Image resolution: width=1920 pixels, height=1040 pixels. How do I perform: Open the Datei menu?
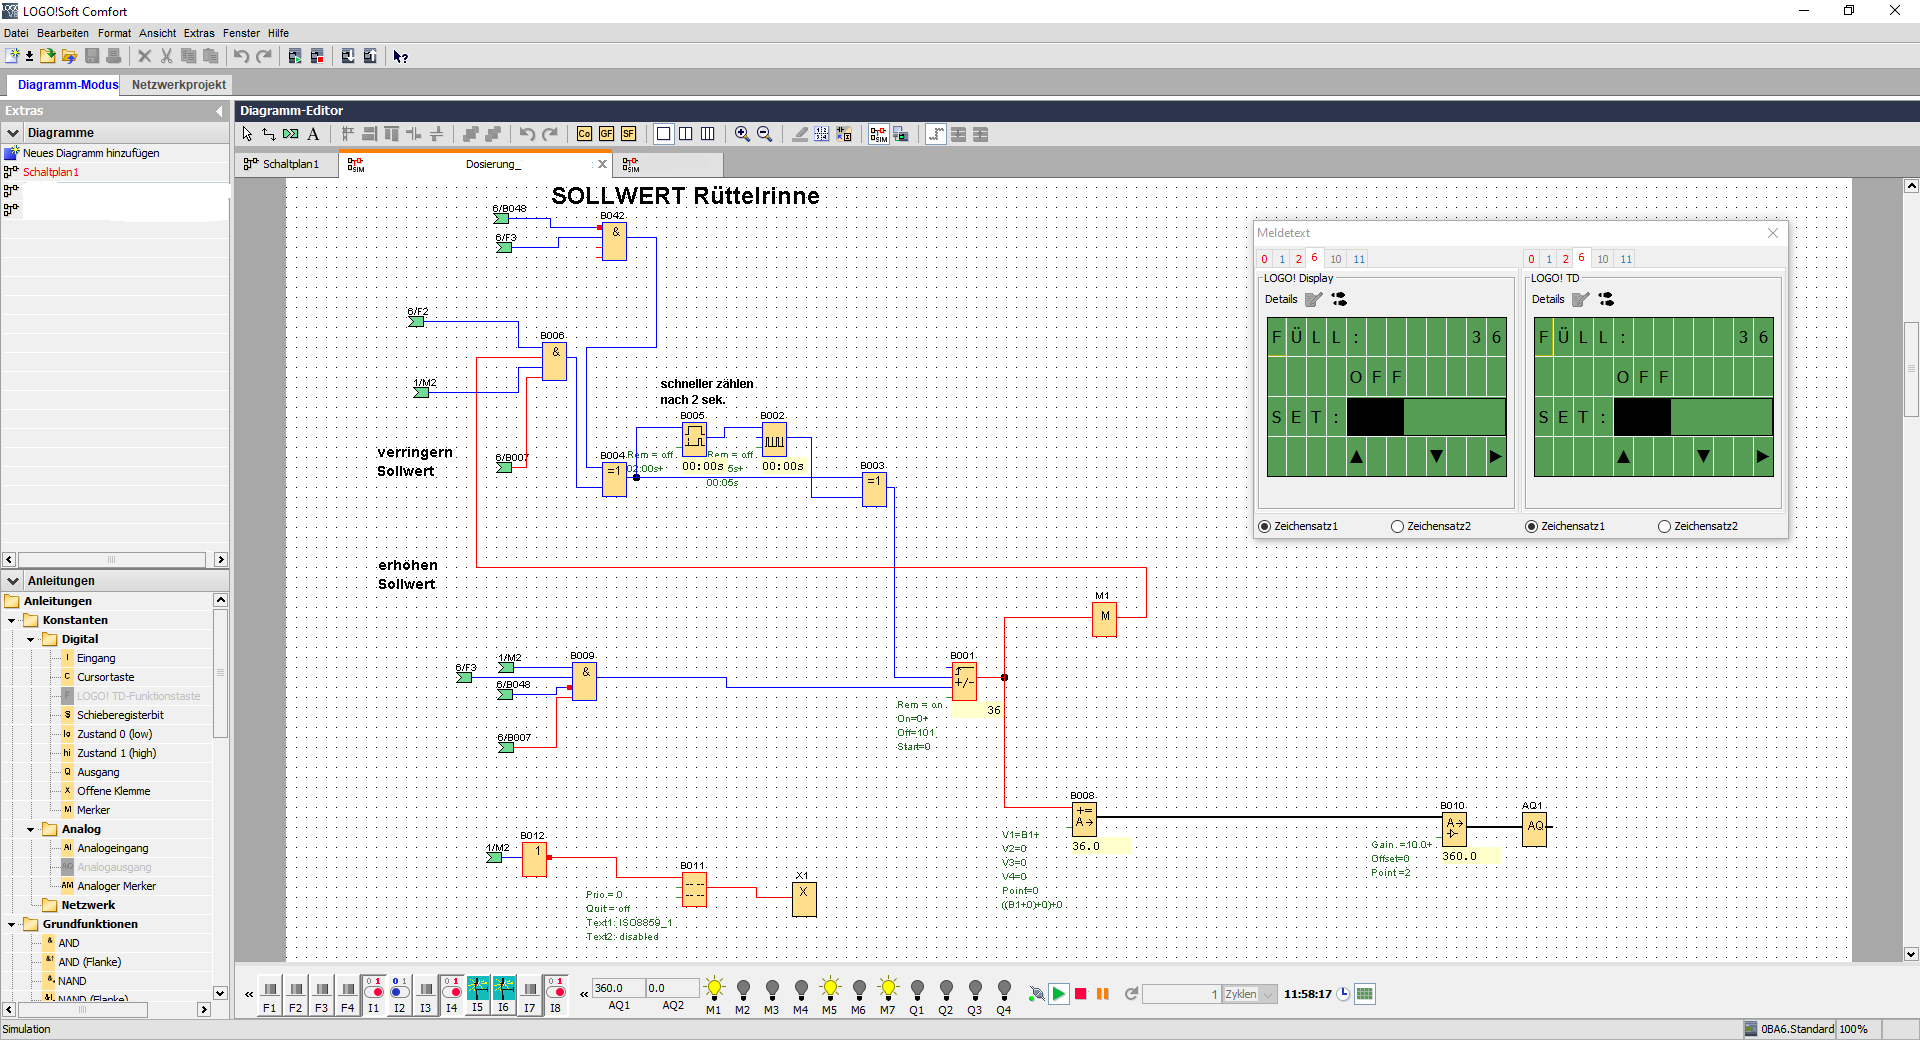16,33
